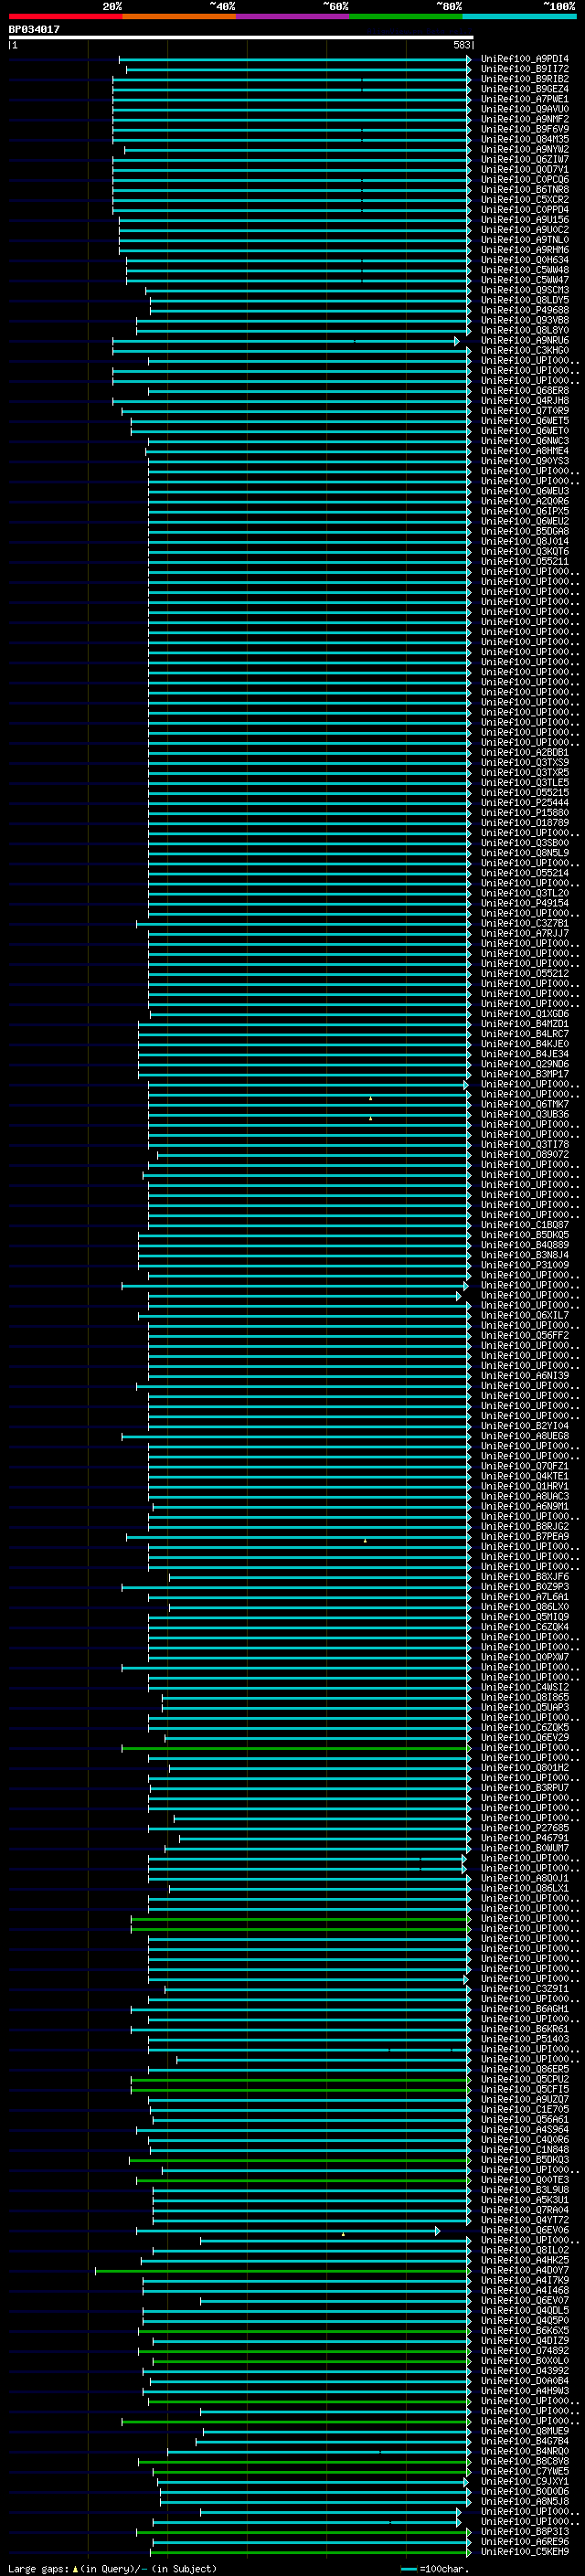Click the label UniRef100_A9NRU6

[x=524, y=341]
